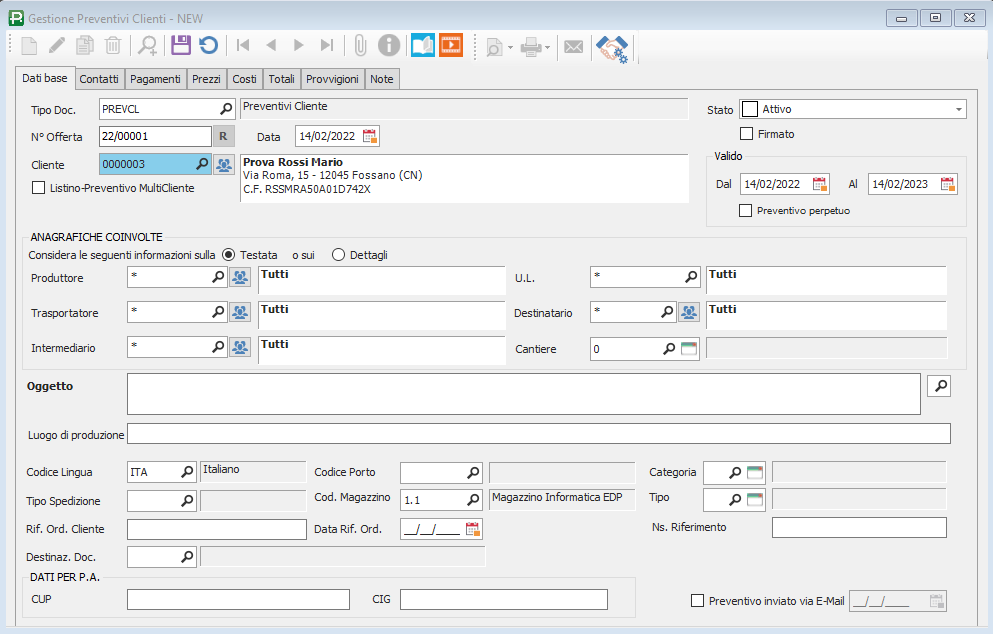Check Listino-Preventivo MultiCliente option
The image size is (993, 634).
(39, 187)
